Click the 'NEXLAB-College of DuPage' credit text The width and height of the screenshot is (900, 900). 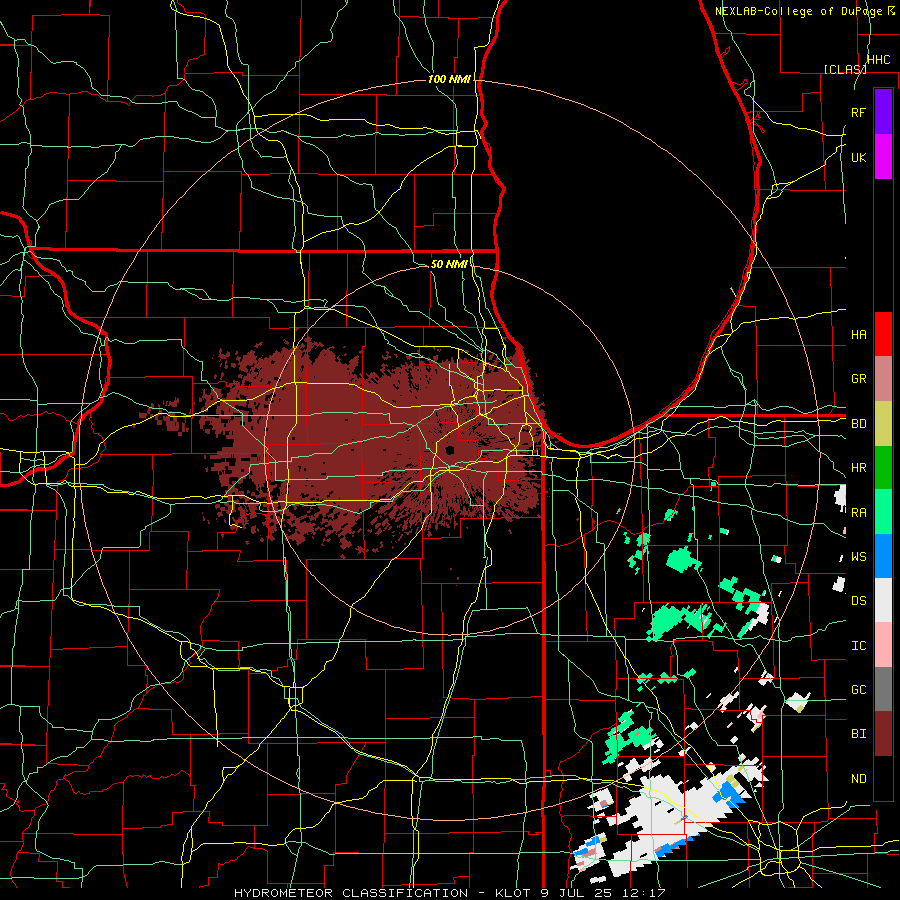pyautogui.click(x=798, y=11)
